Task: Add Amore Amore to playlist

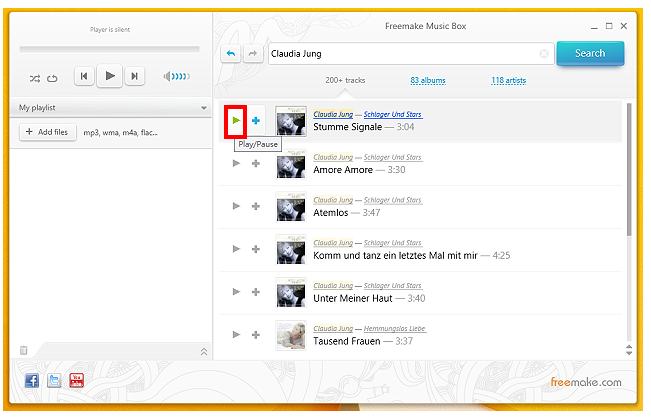Action: pyautogui.click(x=256, y=163)
